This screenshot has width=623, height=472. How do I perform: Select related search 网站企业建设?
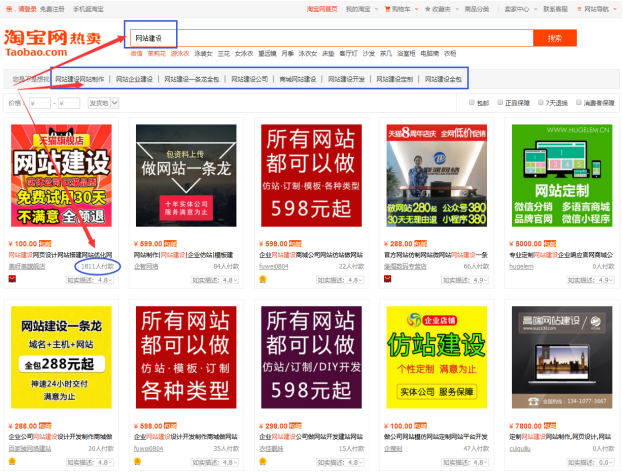(x=134, y=79)
